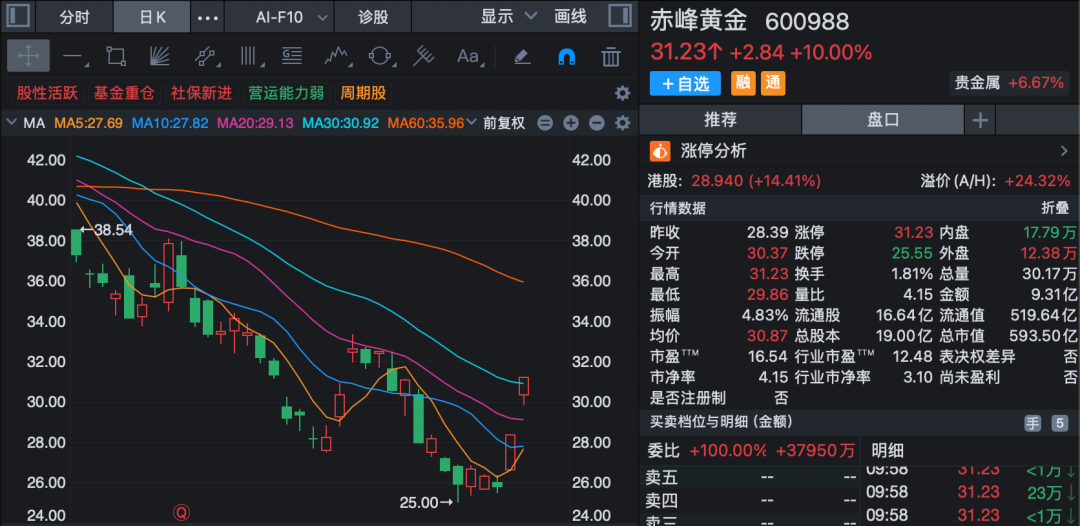Switch to the 推荐 tab
This screenshot has height=526, width=1080.
720,120
